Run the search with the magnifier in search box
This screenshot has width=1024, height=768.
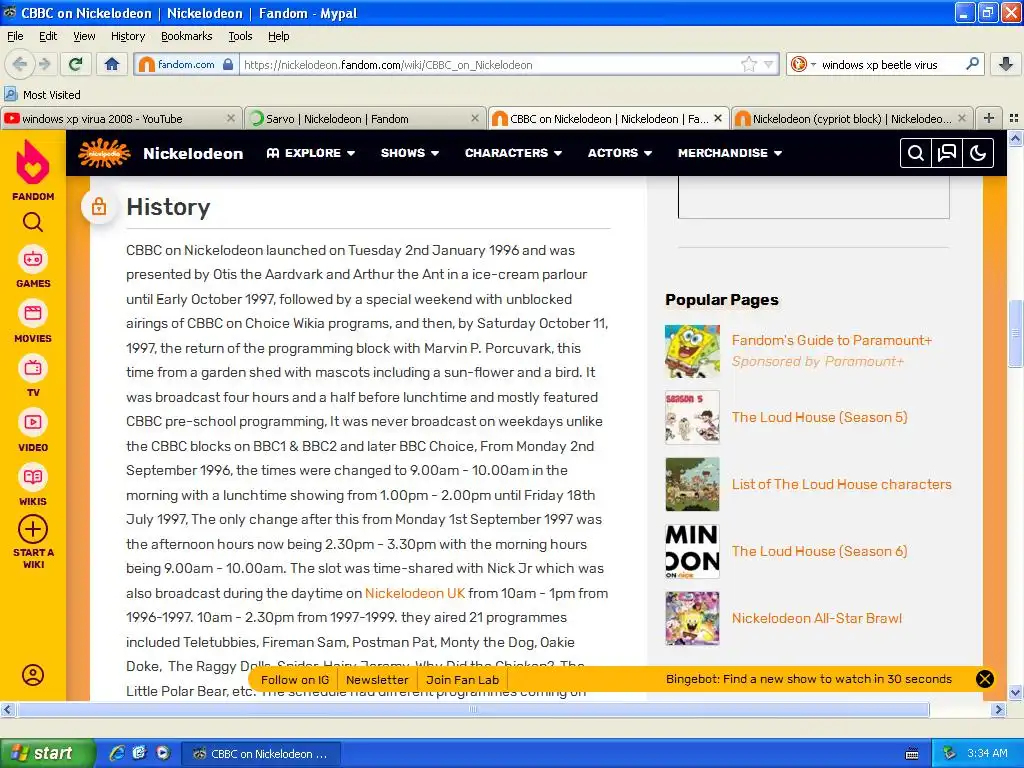click(x=972, y=64)
